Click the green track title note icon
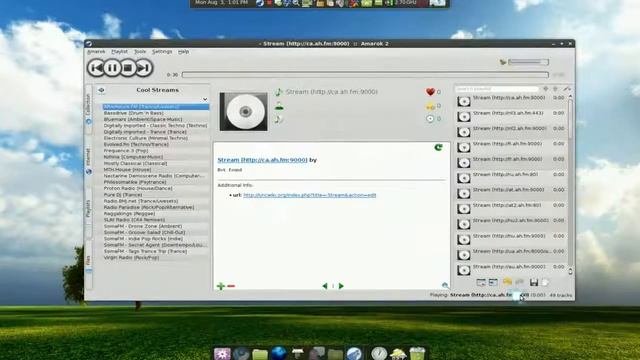640x360 pixels. point(279,92)
